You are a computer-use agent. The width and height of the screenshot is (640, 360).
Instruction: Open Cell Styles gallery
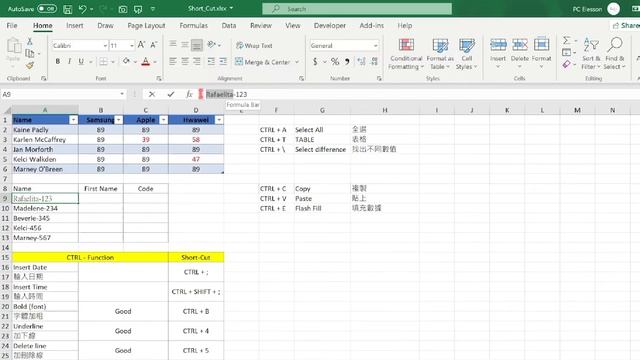coord(467,54)
